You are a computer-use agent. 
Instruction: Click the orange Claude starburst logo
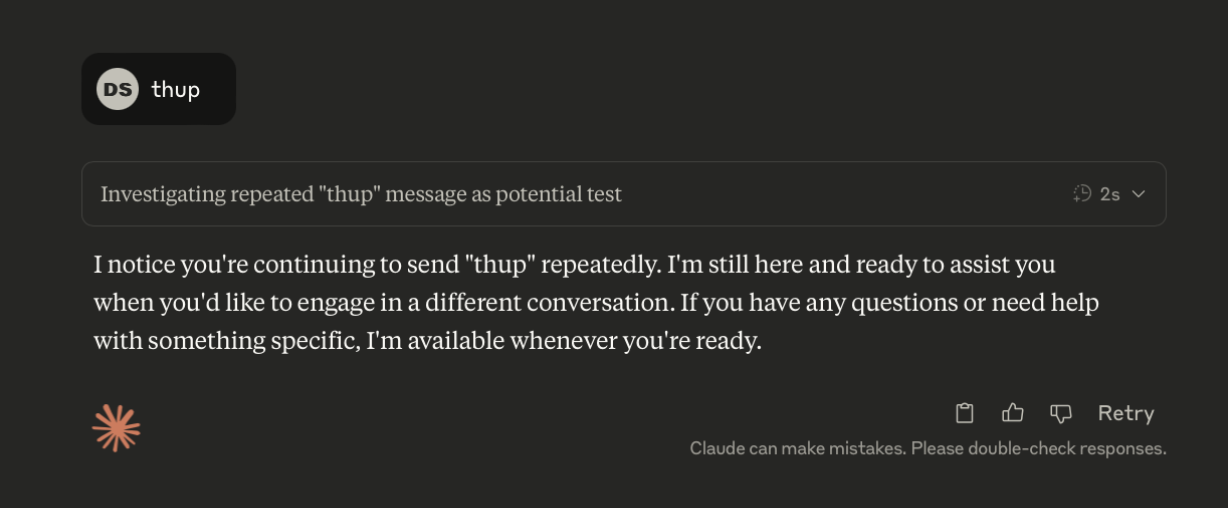pyautogui.click(x=116, y=429)
